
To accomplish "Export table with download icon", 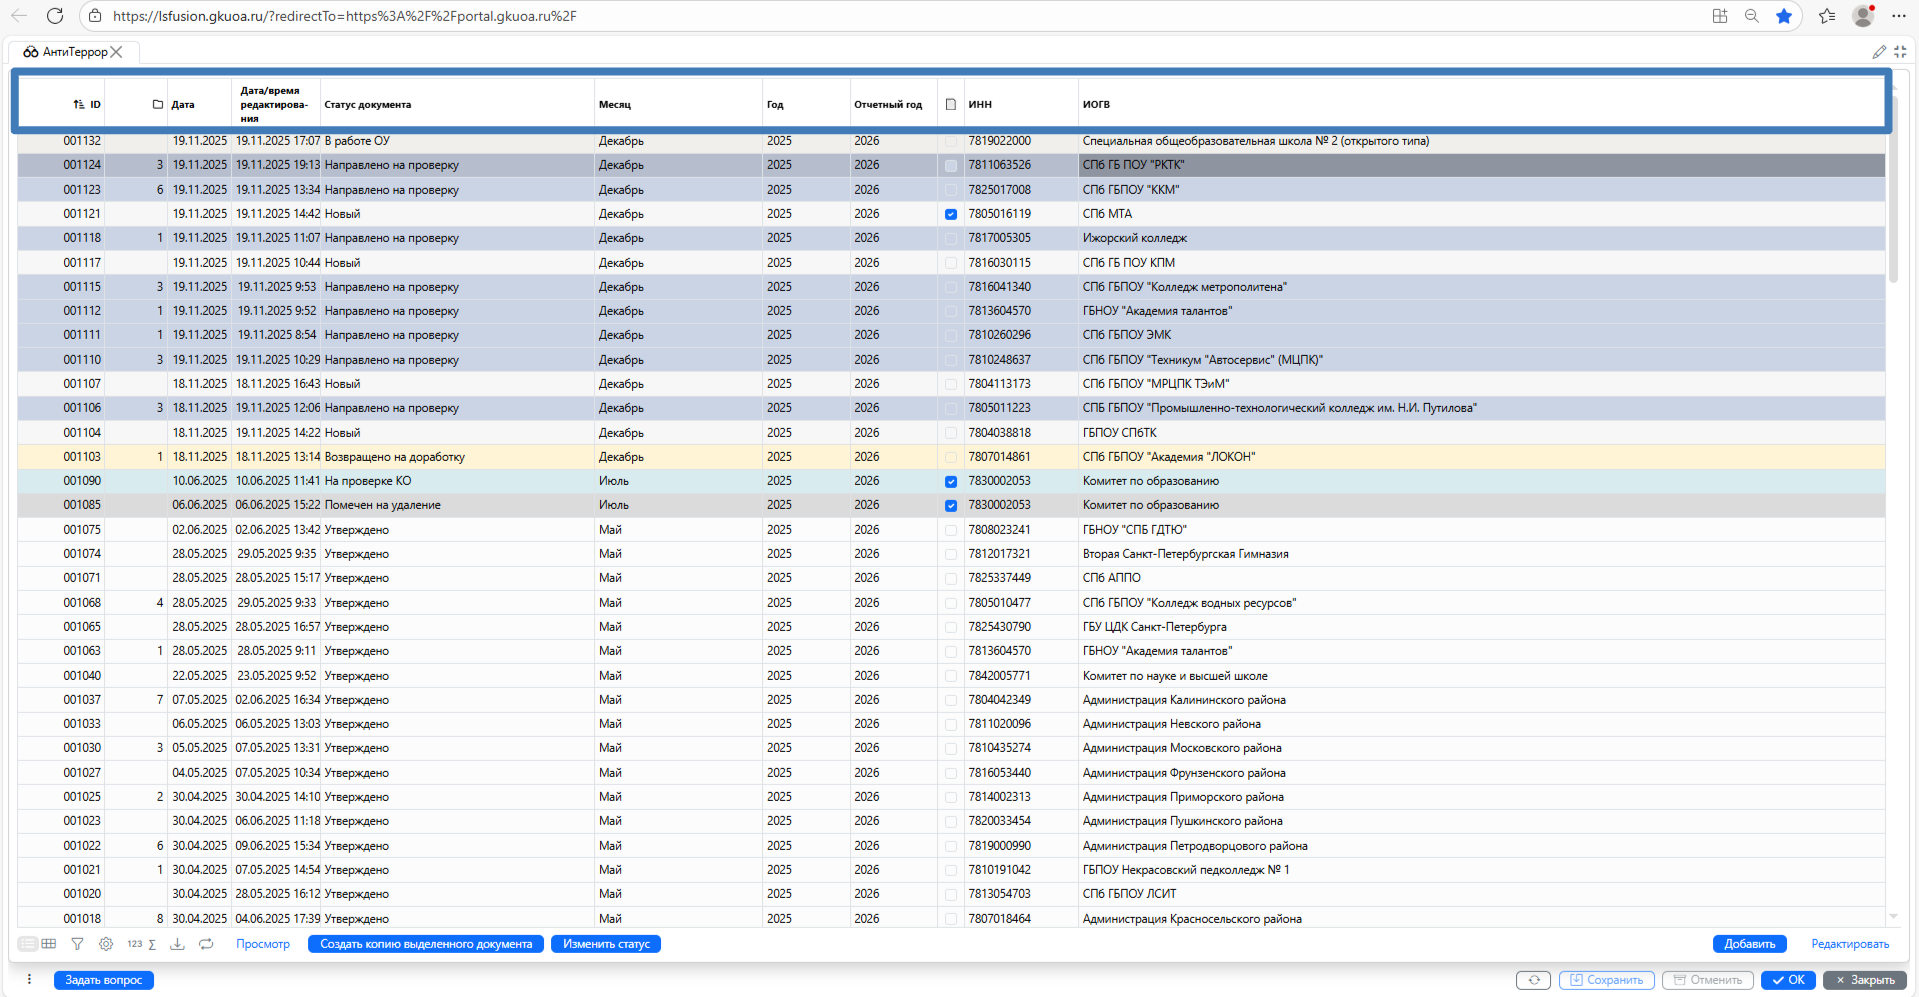I will click(177, 944).
